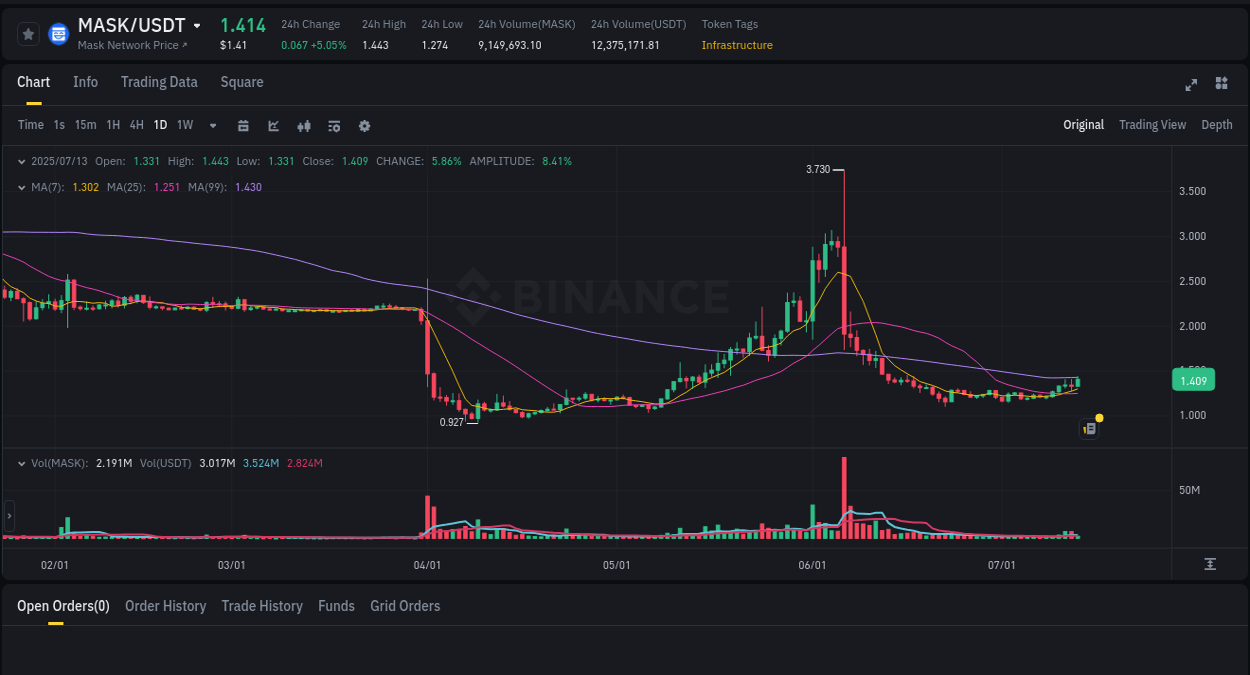This screenshot has height=675, width=1250.
Task: Open the layout widgets icon near fullscreen
Action: [1221, 84]
